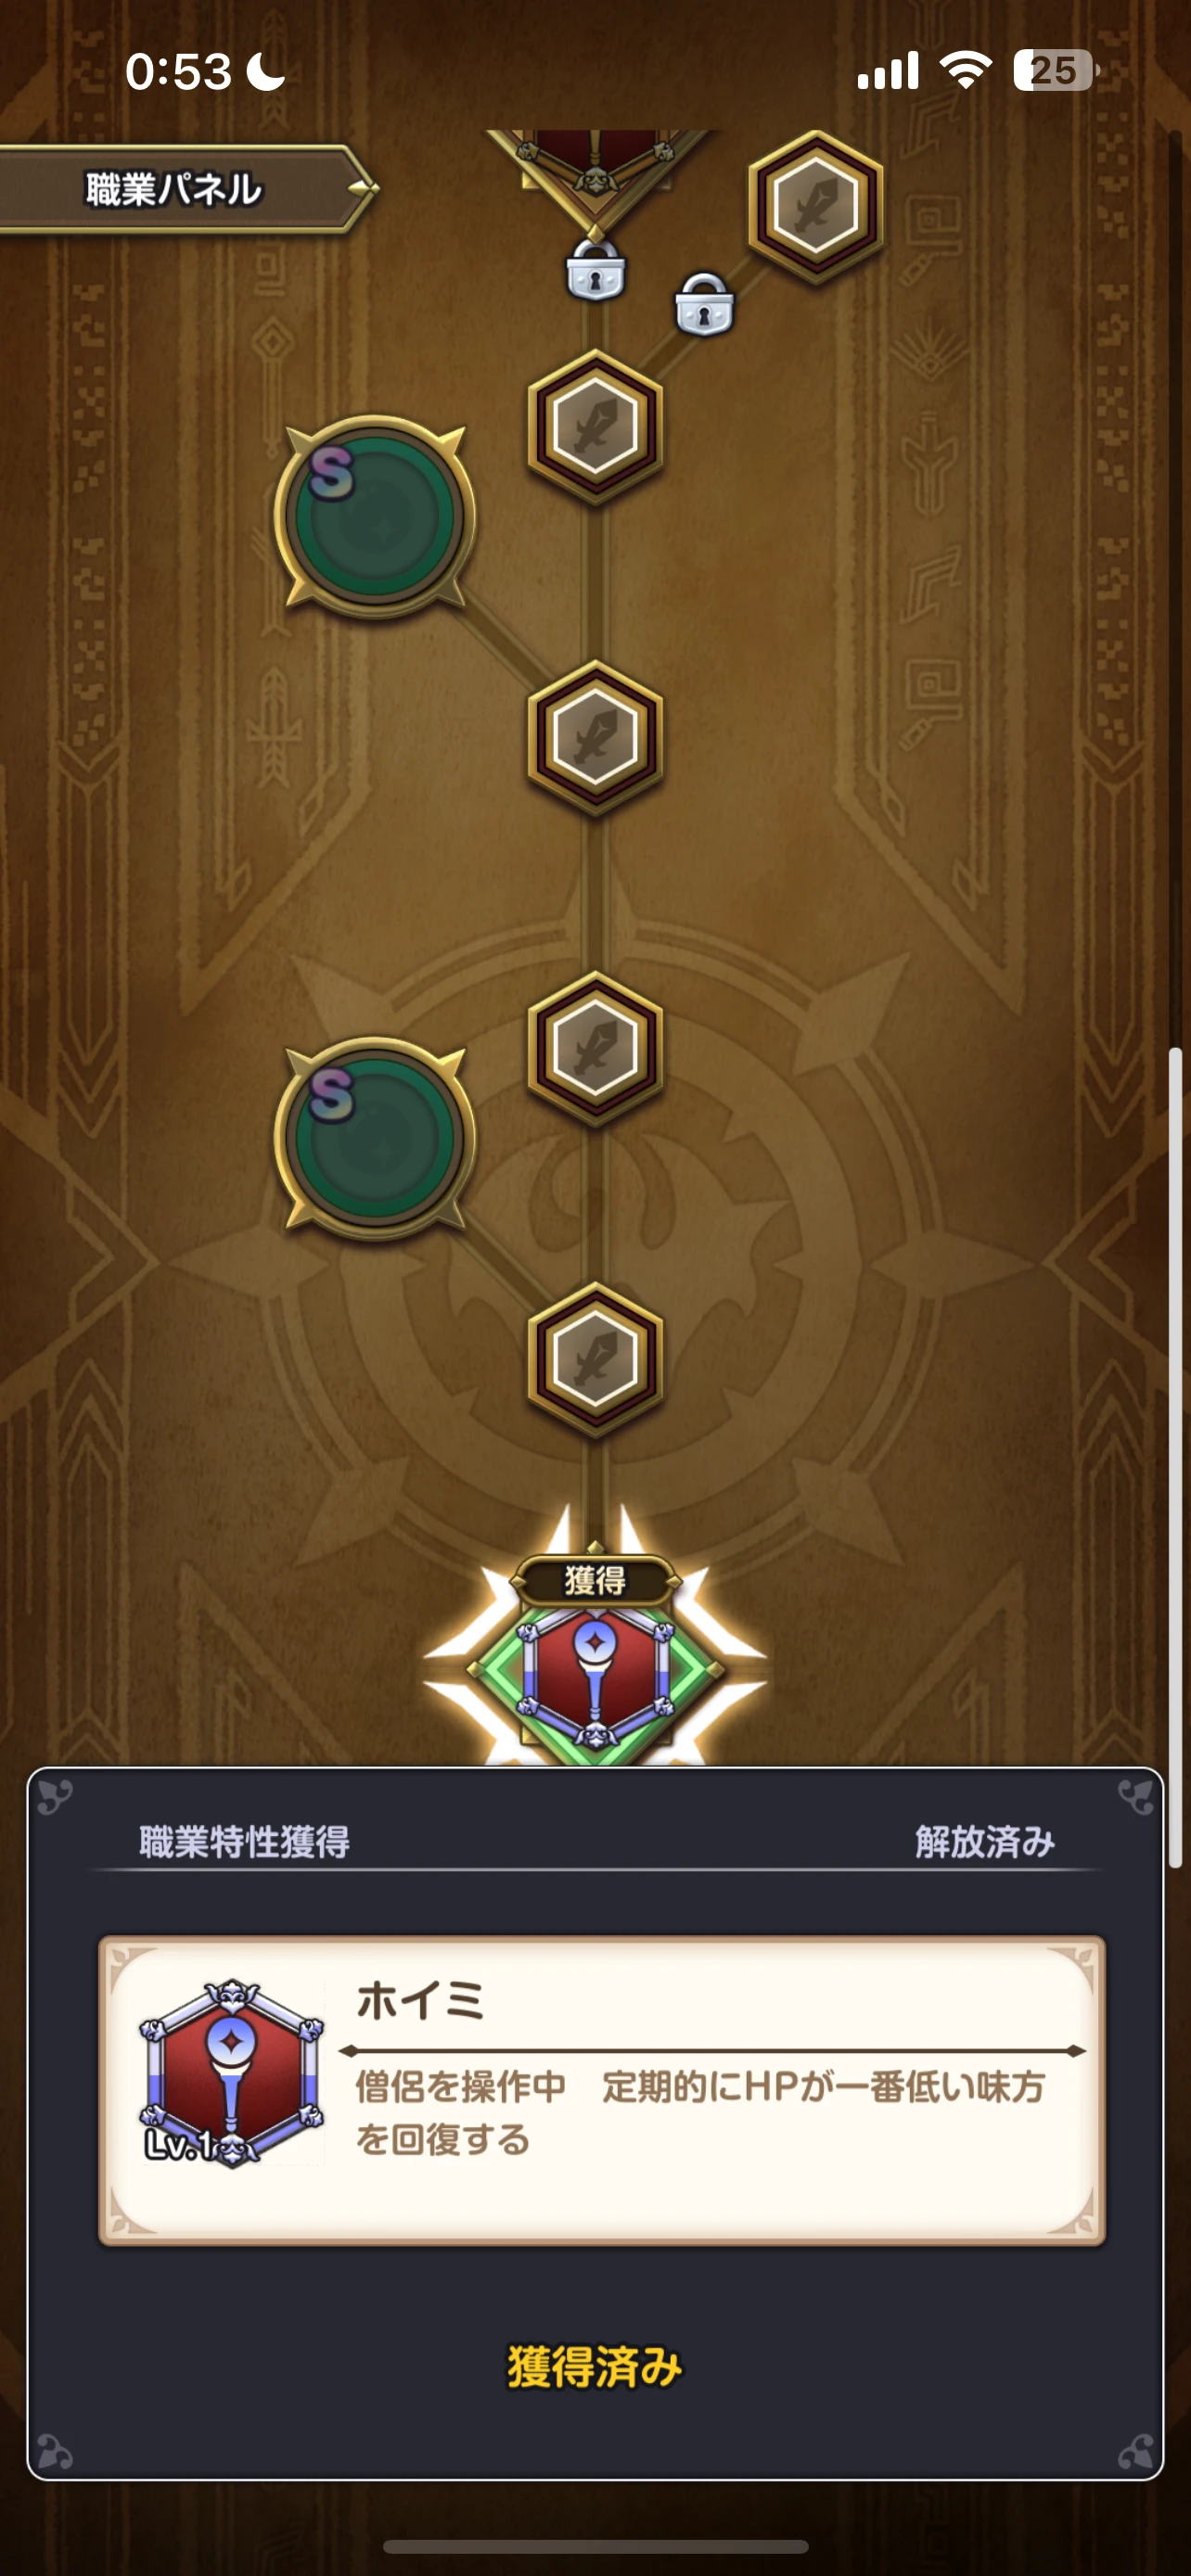Tap the top-right sword hexagon panel
Image resolution: width=1191 pixels, height=2576 pixels.
pyautogui.click(x=815, y=207)
